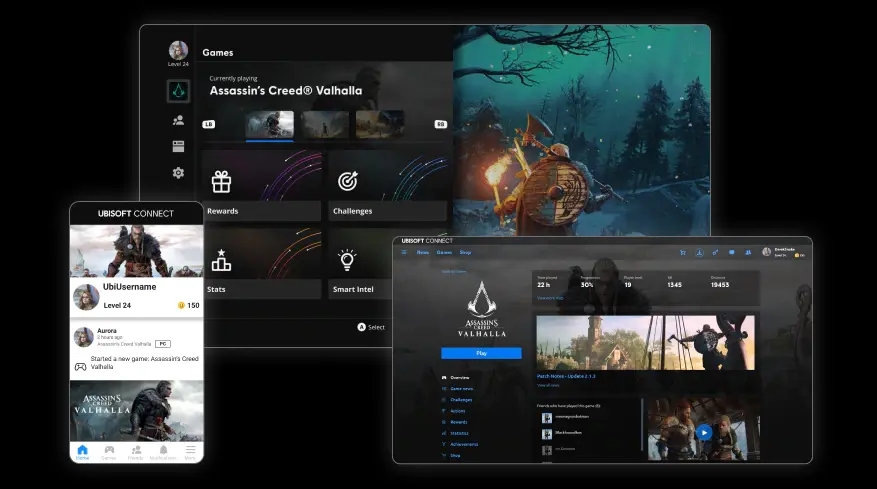The image size is (877, 489).
Task: Tap the Notifications tab in mobile app
Action: [163, 452]
